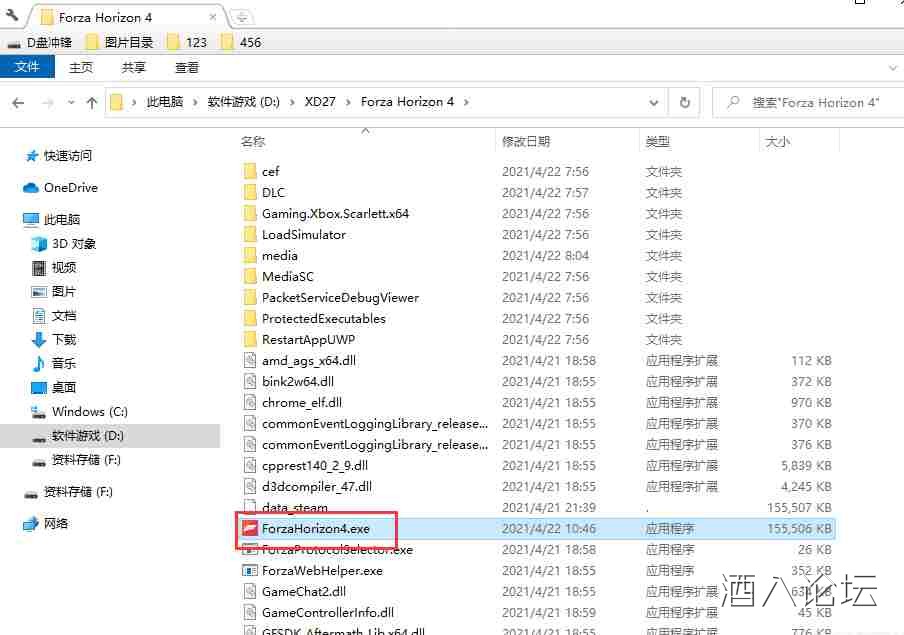
Task: Open address bar history dropdown
Action: click(654, 103)
